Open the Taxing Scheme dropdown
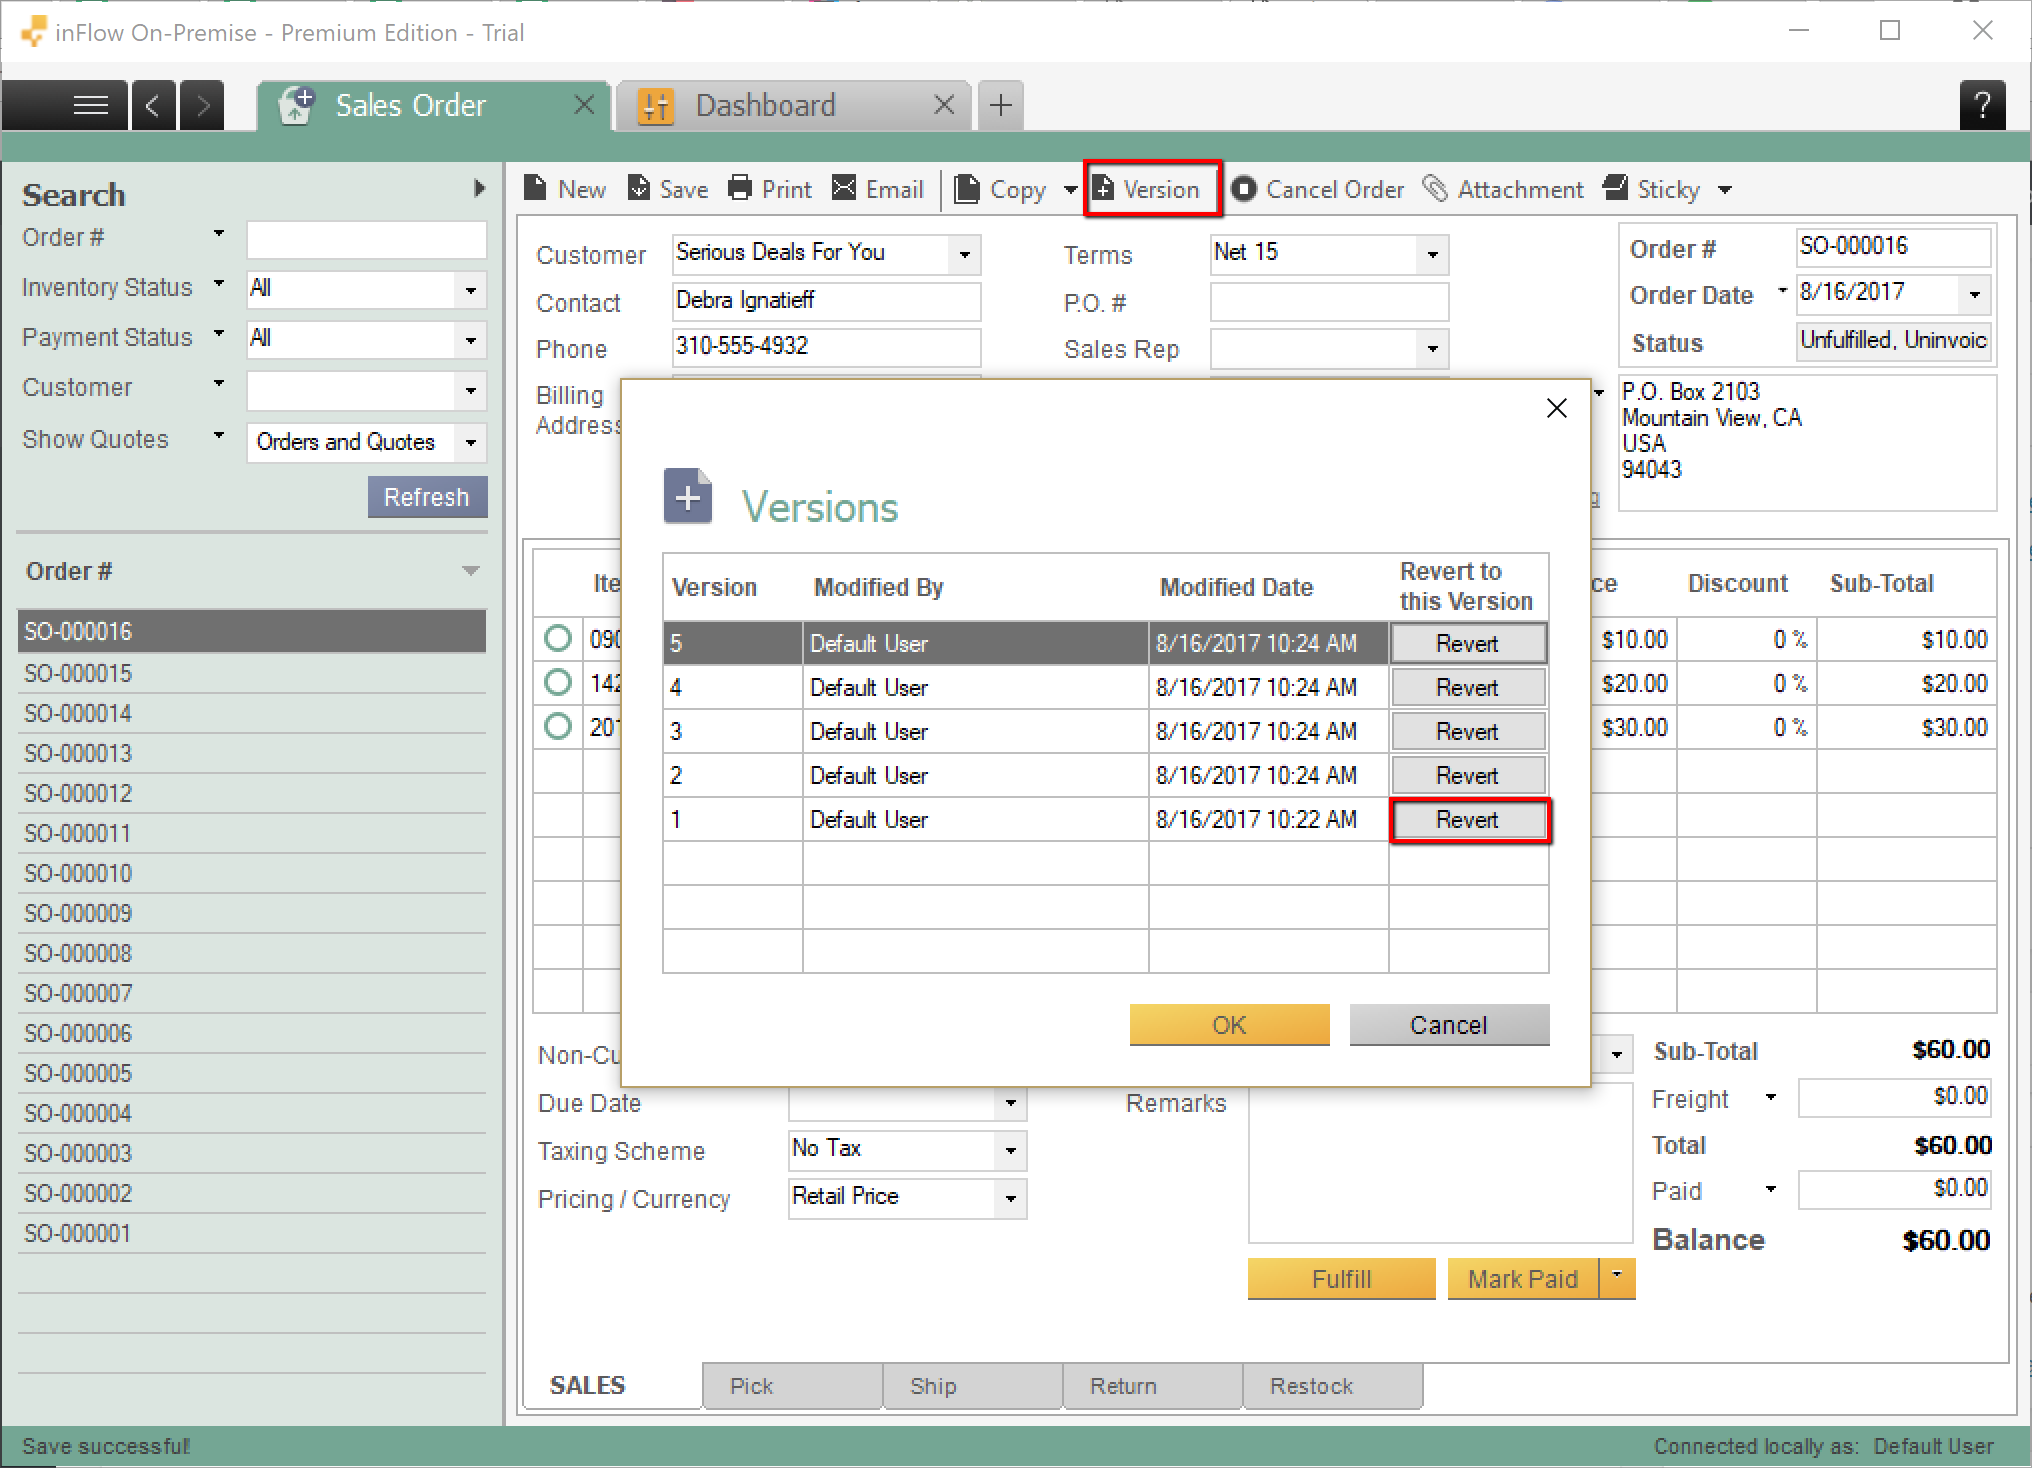The height and width of the screenshot is (1468, 2032). pyautogui.click(x=1010, y=1150)
